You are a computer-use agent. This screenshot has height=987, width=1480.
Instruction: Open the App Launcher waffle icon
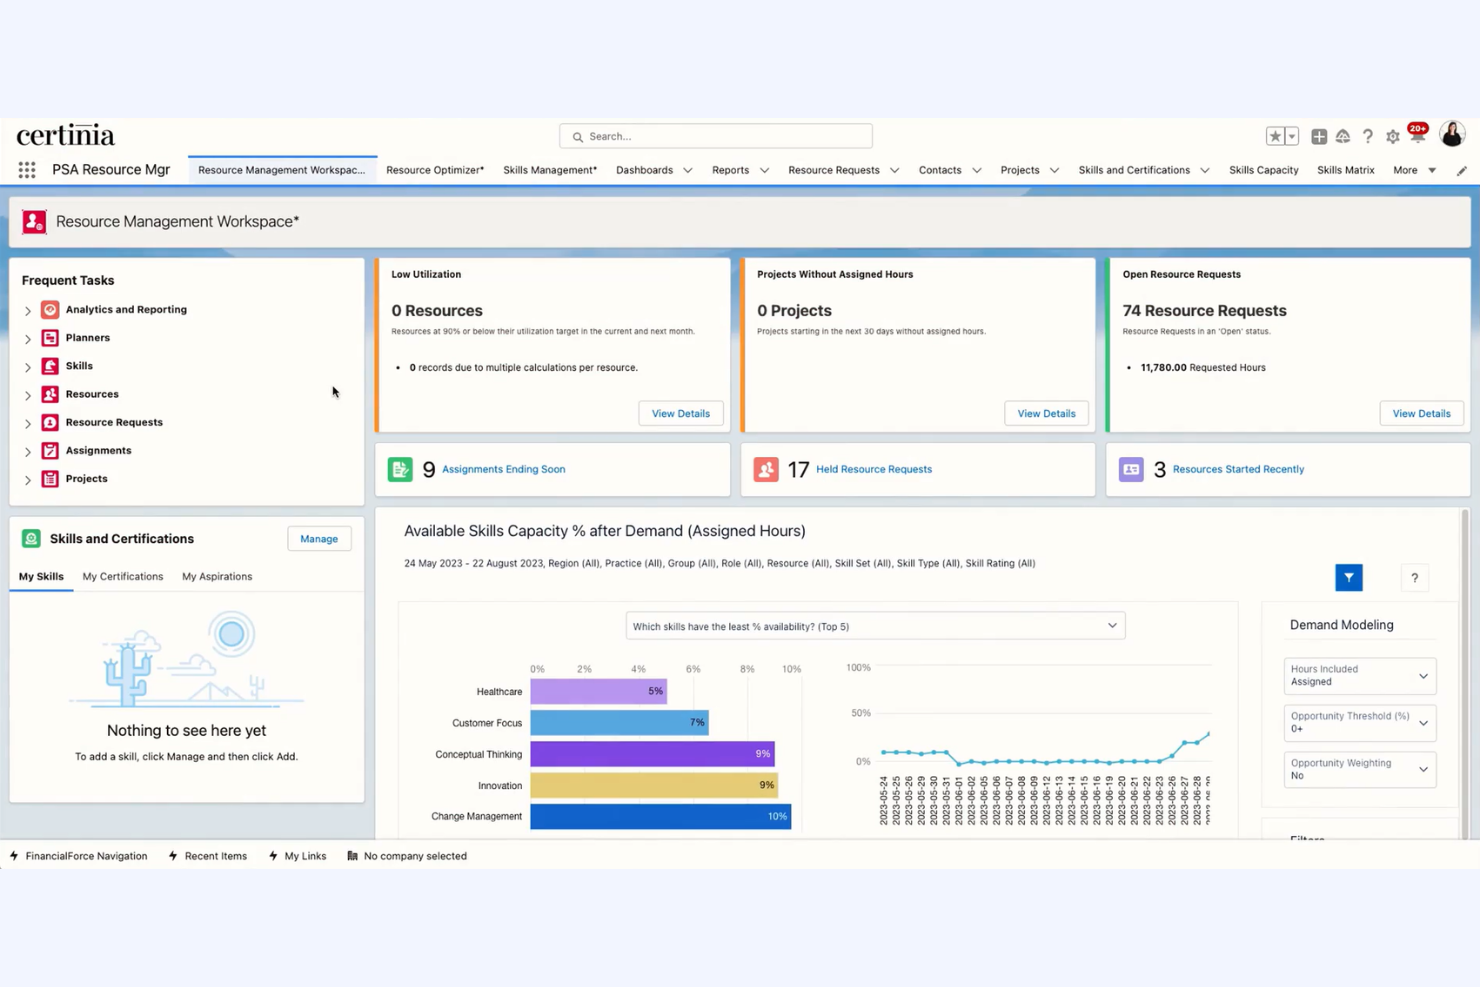tap(26, 169)
